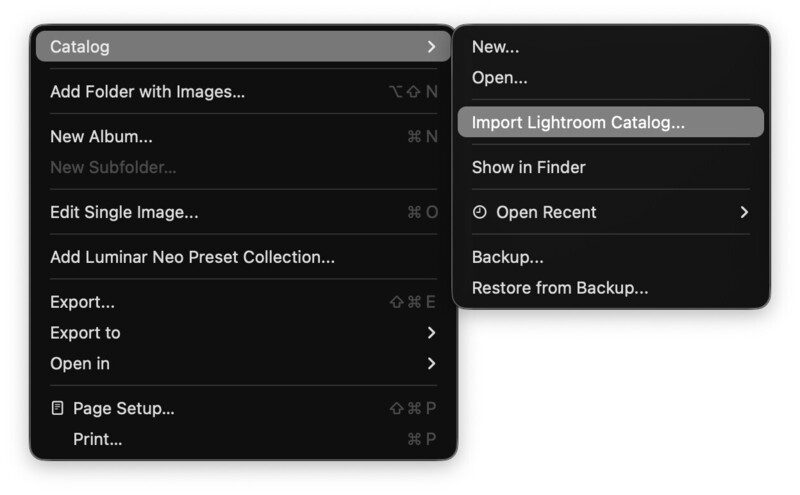Open the Open Recent submenu label
This screenshot has width=800, height=495.
coord(546,212)
